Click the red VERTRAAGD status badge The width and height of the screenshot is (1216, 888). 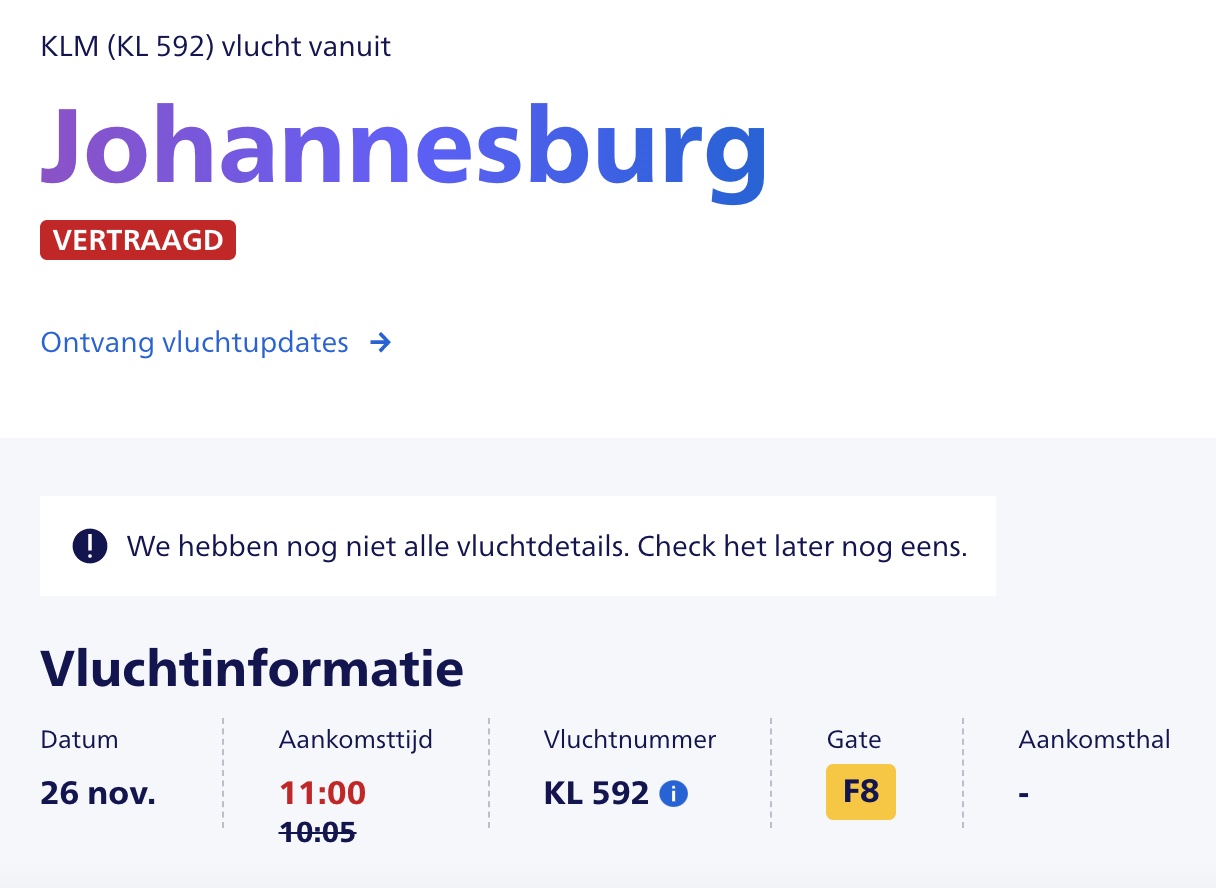point(138,240)
